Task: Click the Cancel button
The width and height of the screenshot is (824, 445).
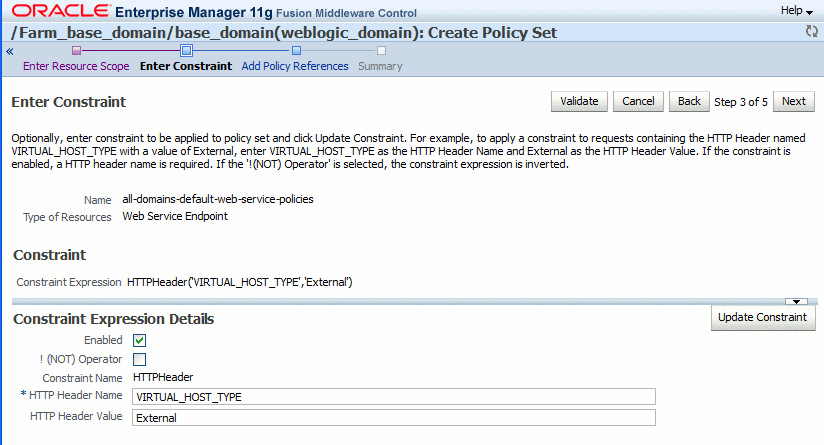Action: (638, 101)
